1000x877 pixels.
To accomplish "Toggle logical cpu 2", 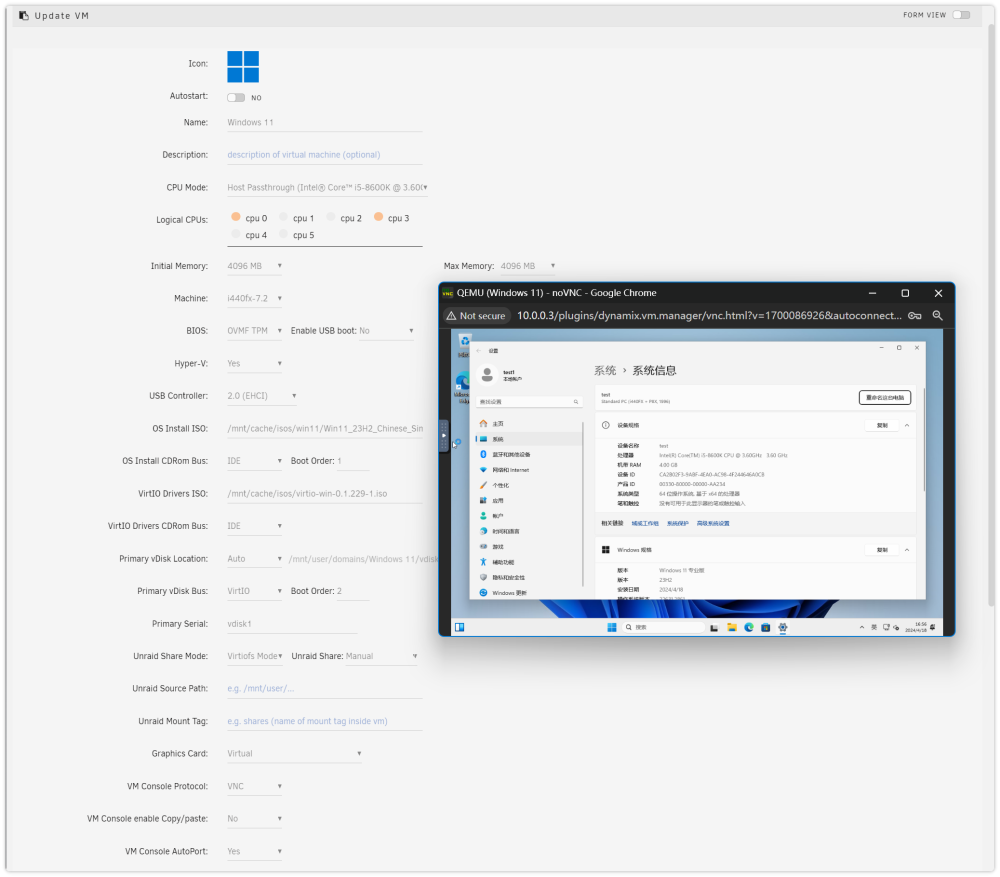I will 331,217.
